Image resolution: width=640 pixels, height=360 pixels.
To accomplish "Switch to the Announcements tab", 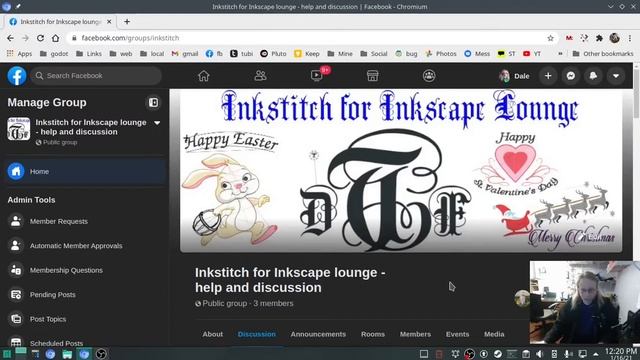I will point(318,334).
